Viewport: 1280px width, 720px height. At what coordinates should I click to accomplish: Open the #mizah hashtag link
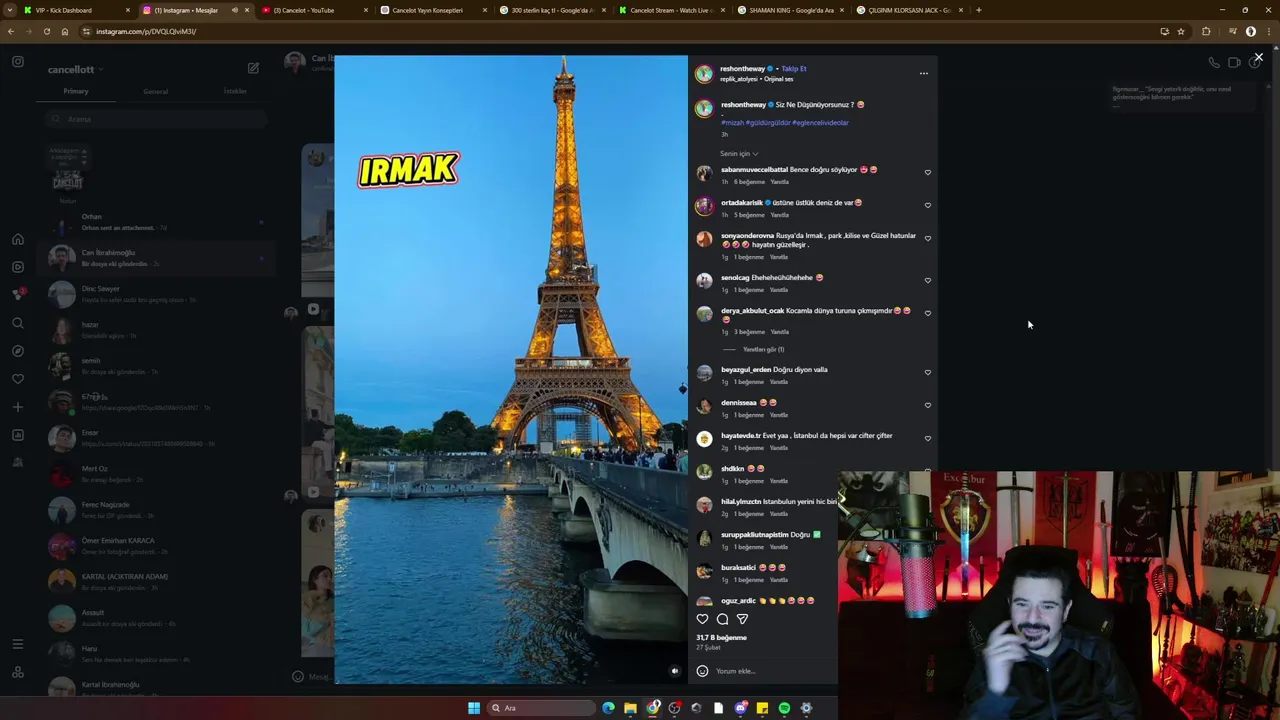click(x=732, y=122)
